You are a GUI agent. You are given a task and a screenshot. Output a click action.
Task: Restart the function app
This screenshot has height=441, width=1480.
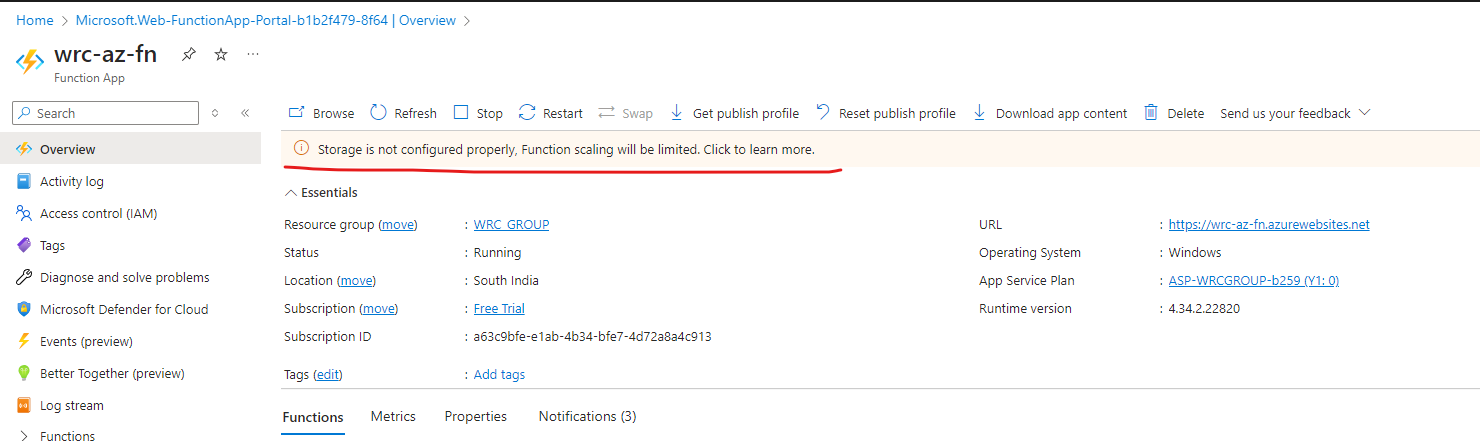point(550,113)
